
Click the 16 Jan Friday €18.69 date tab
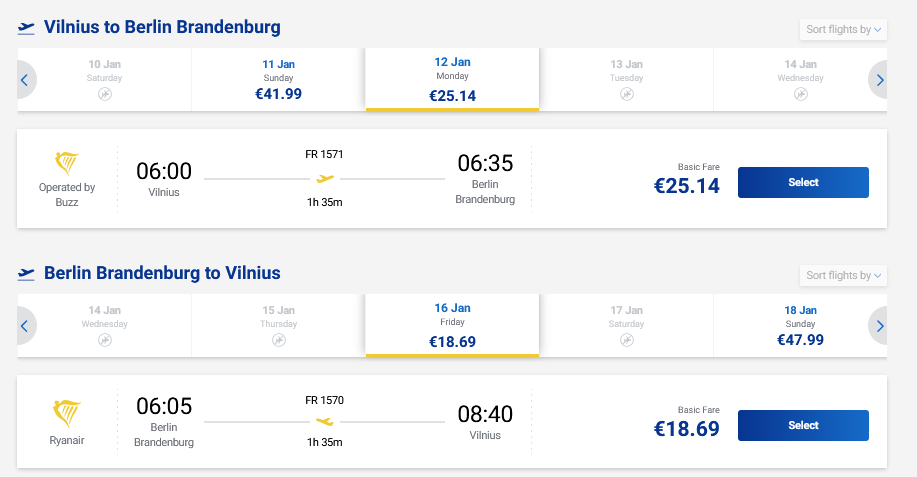[x=452, y=326]
